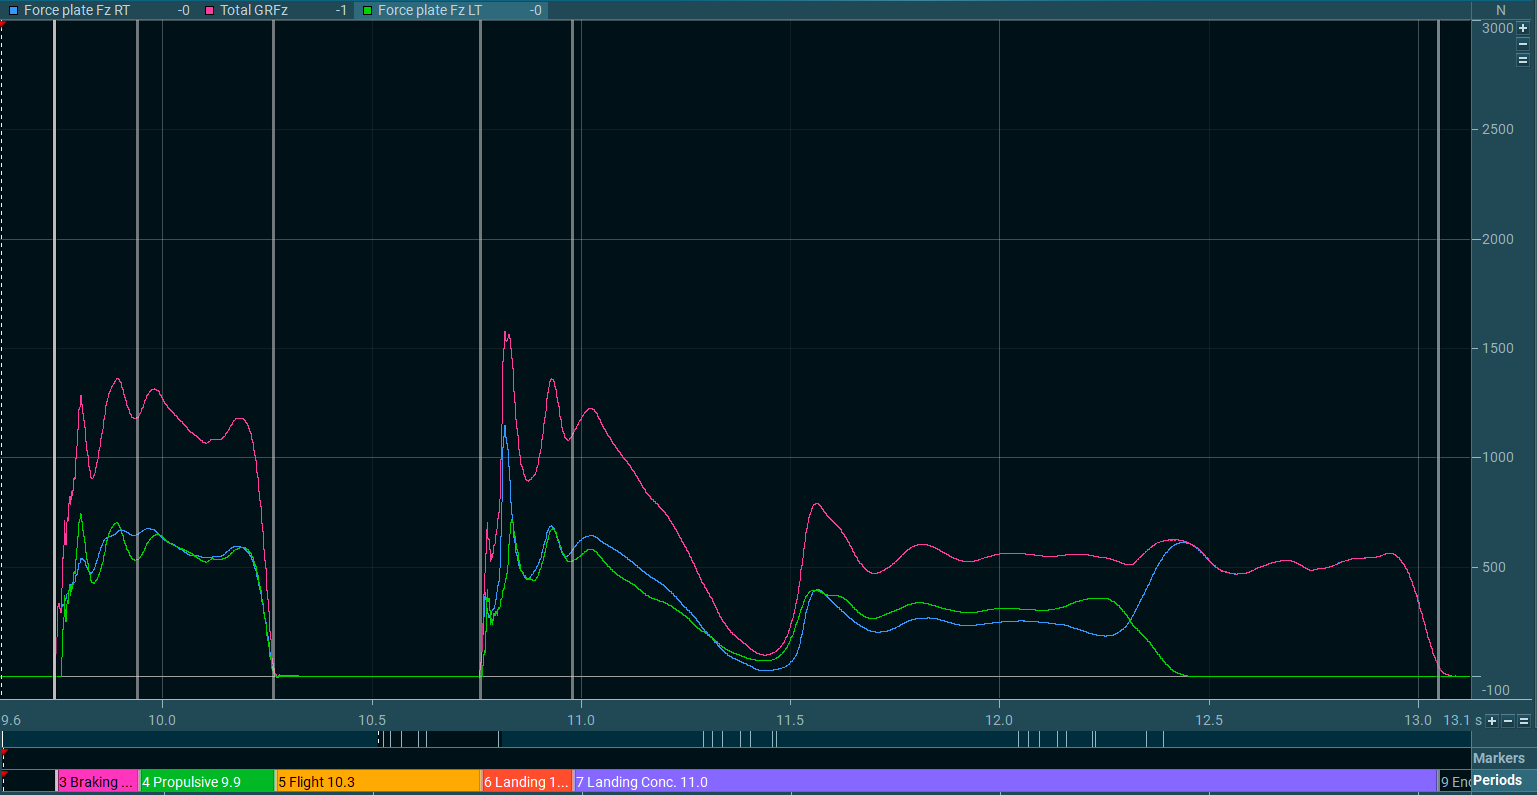
Task: Select the 5 Flight 10.3 period
Action: point(377,782)
